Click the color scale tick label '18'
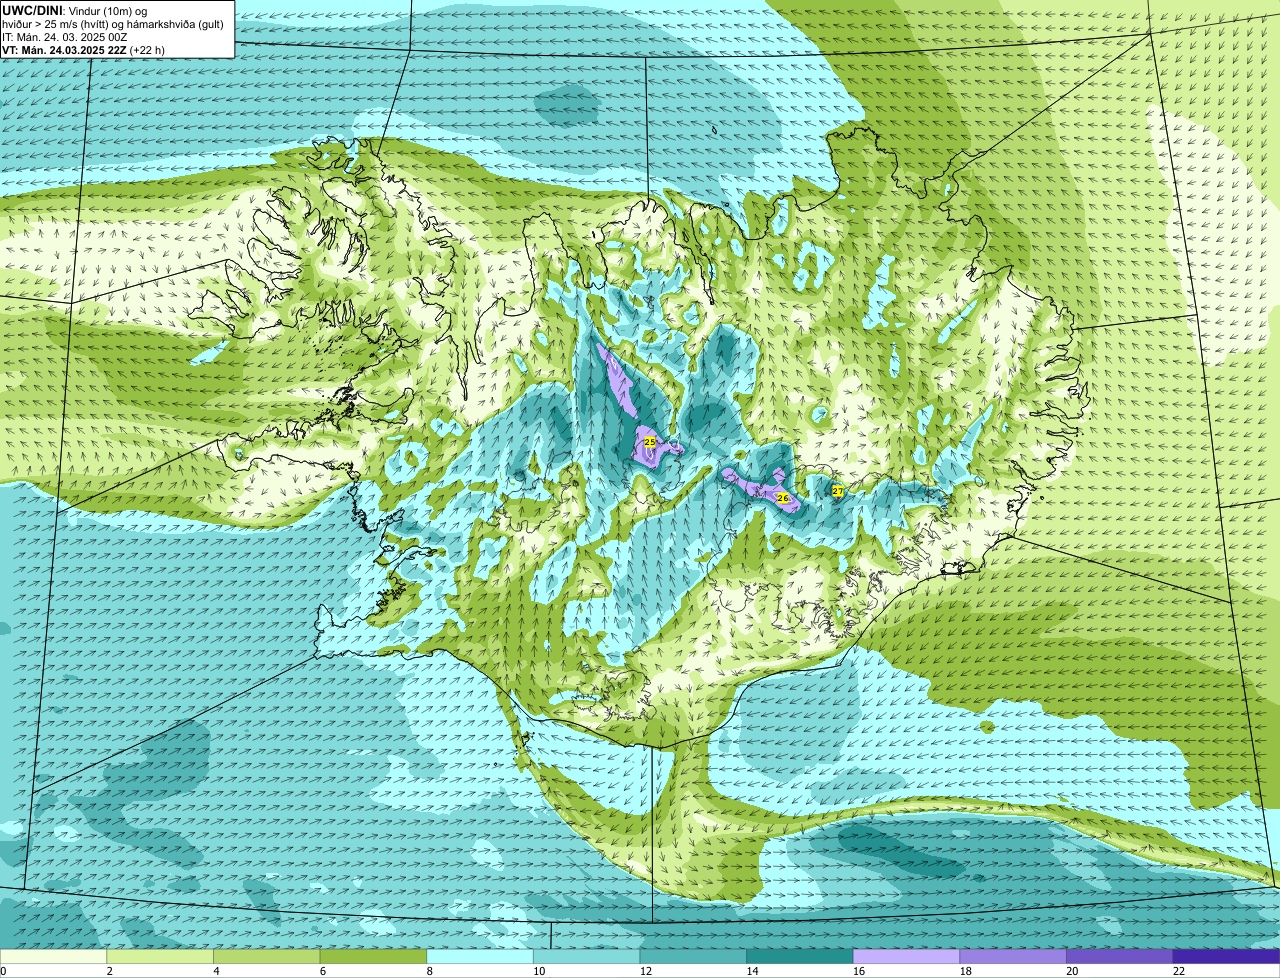 pos(966,971)
